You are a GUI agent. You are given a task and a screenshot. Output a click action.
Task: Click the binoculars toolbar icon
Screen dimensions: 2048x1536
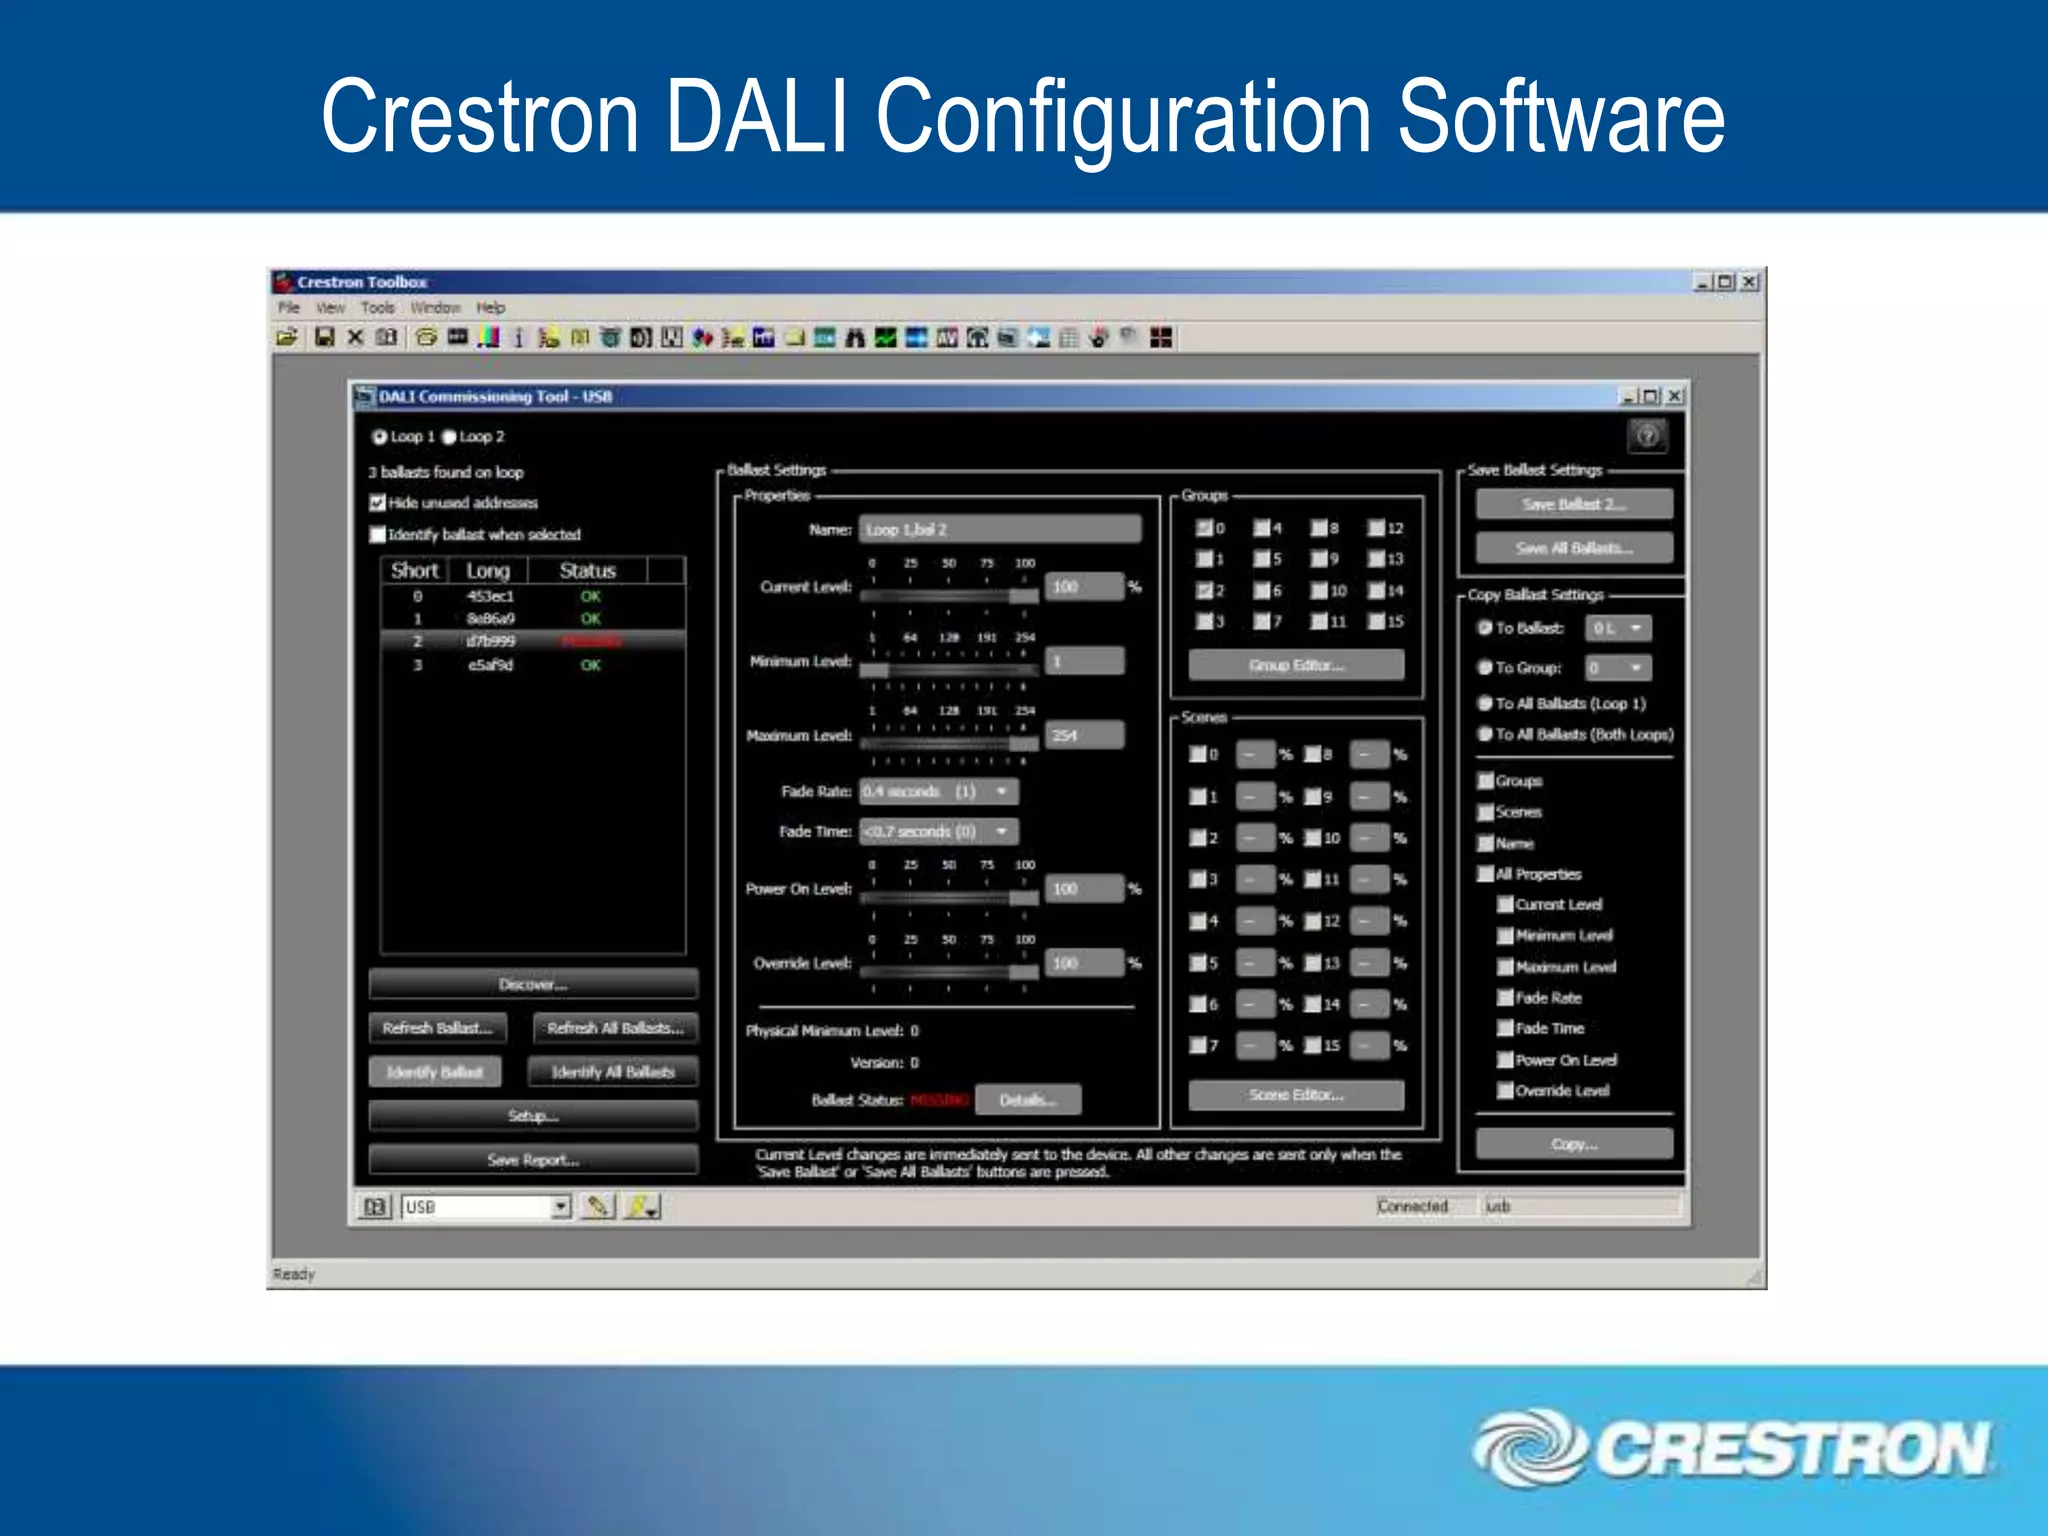click(854, 338)
